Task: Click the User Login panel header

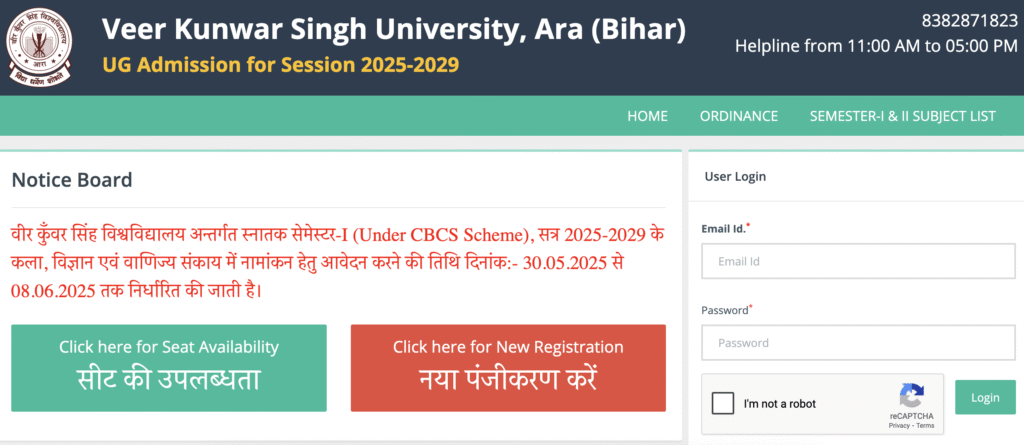Action: click(x=735, y=176)
